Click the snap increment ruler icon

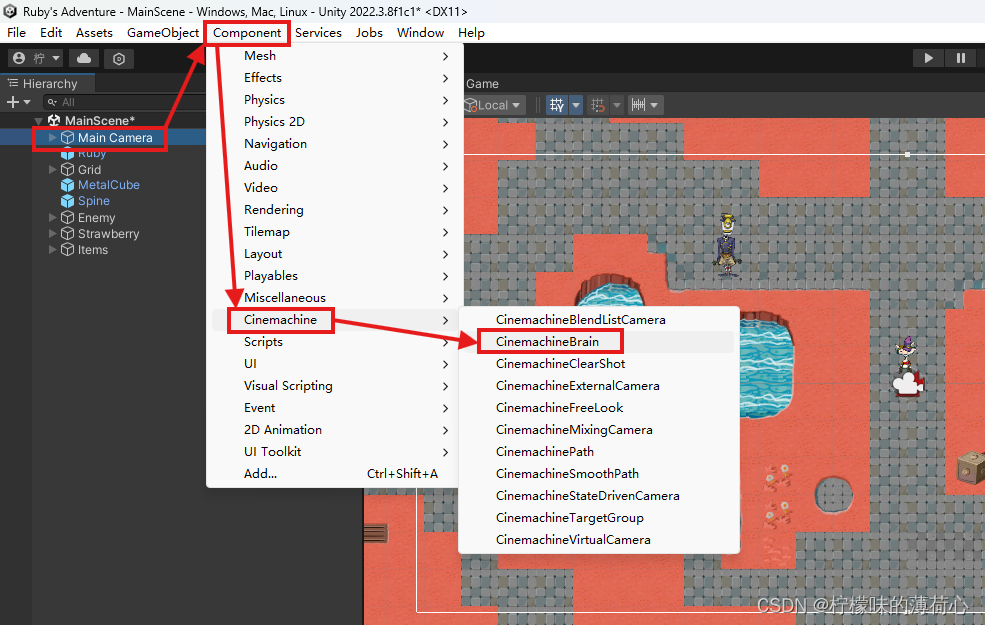coord(639,104)
